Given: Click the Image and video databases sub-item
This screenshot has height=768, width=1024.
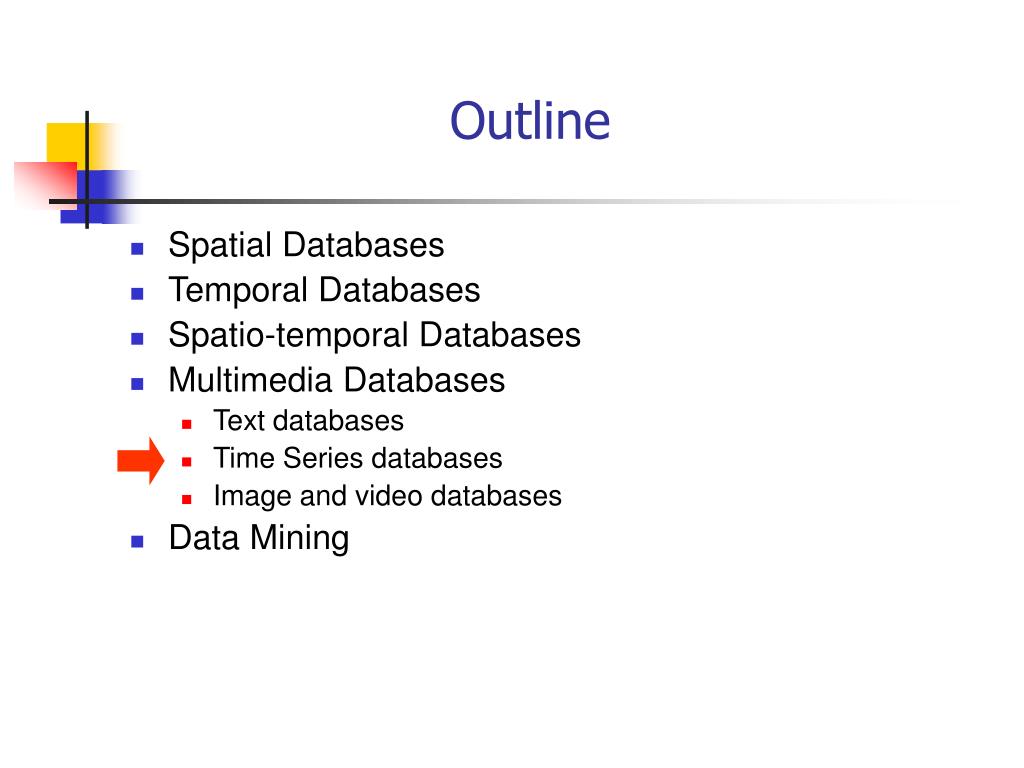Looking at the screenshot, I should (x=387, y=496).
